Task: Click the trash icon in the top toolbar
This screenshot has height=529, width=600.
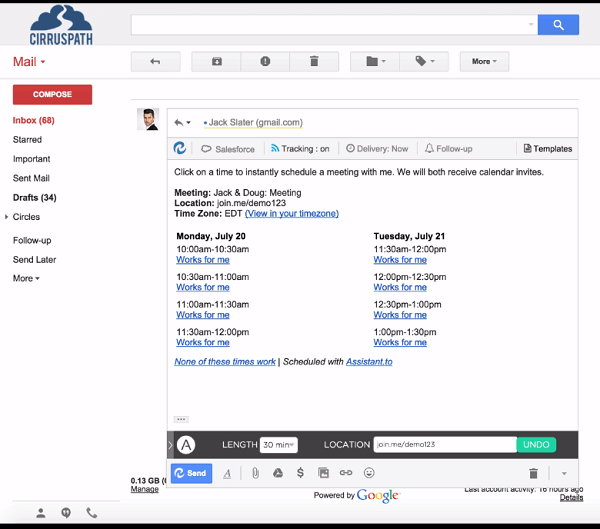Action: [314, 62]
